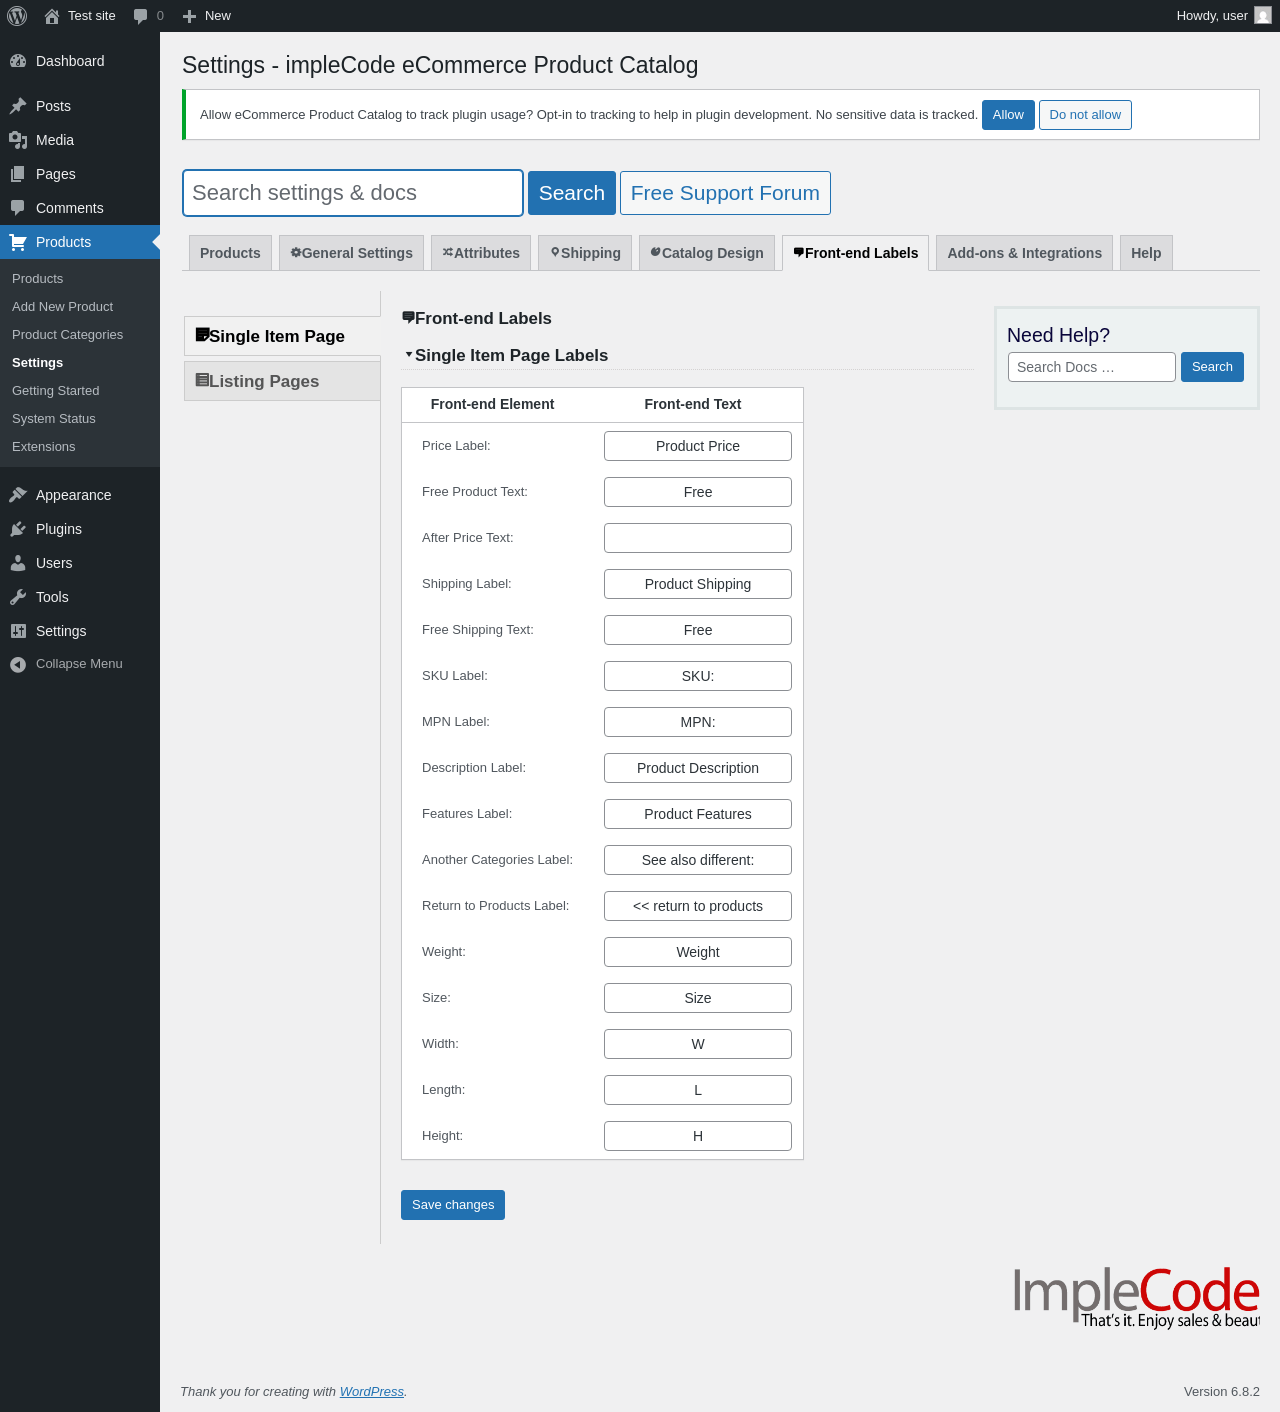Click the Users icon in sidebar

coord(18,563)
